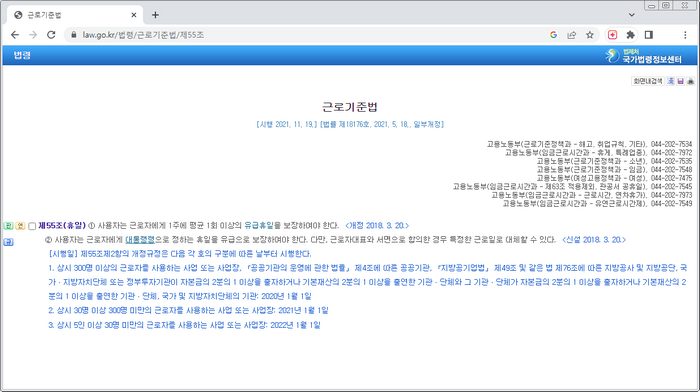The image size is (700, 392).
Task: Open Chrome three-dot menu
Action: pyautogui.click(x=685, y=35)
